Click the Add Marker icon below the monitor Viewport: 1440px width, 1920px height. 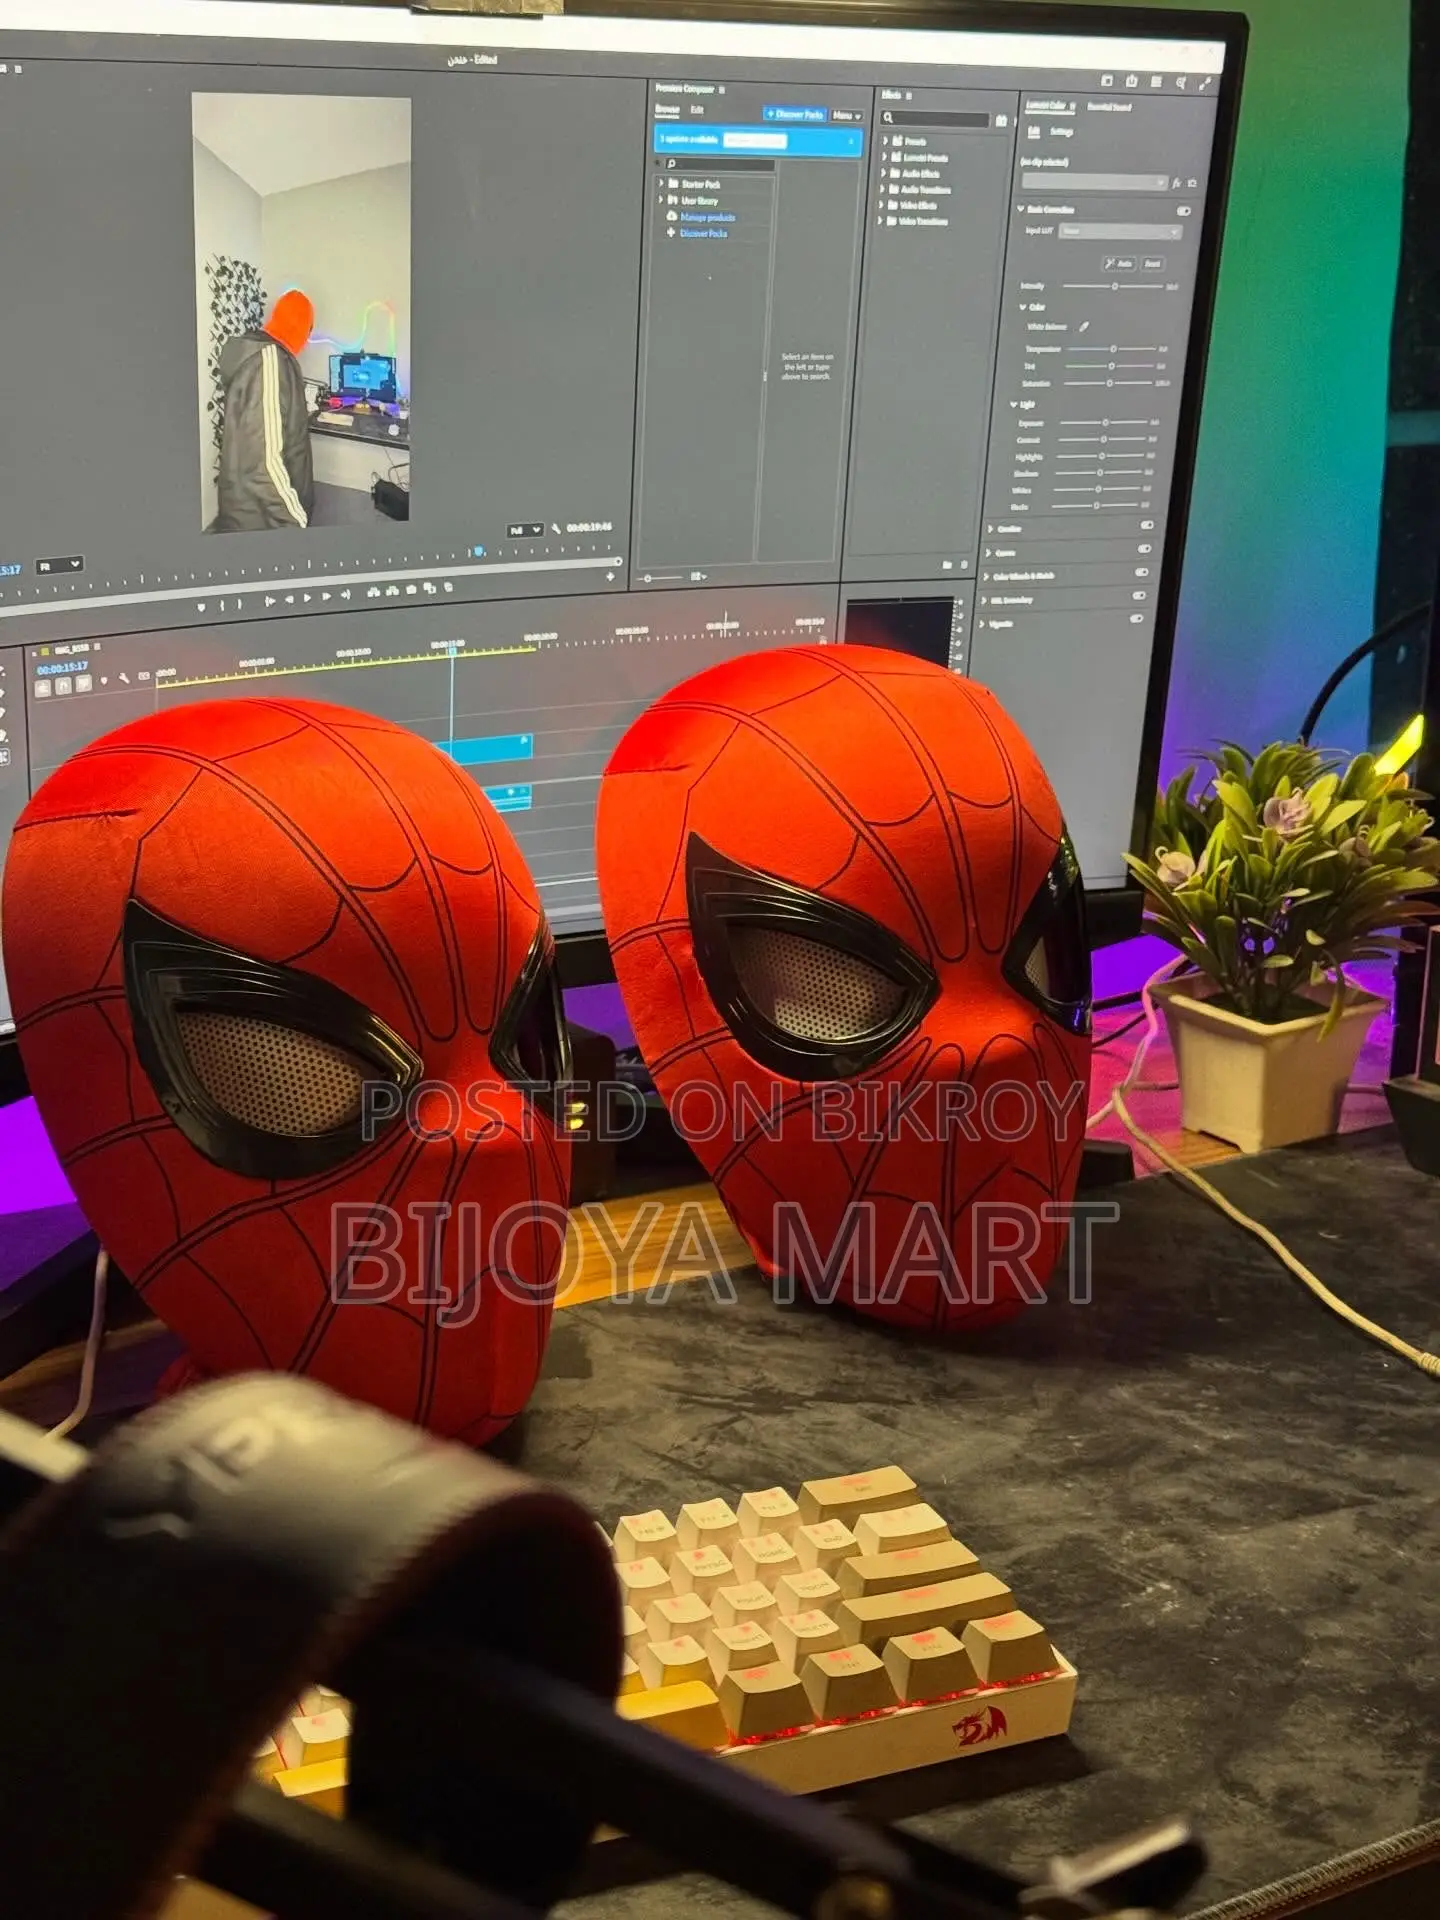(x=202, y=606)
